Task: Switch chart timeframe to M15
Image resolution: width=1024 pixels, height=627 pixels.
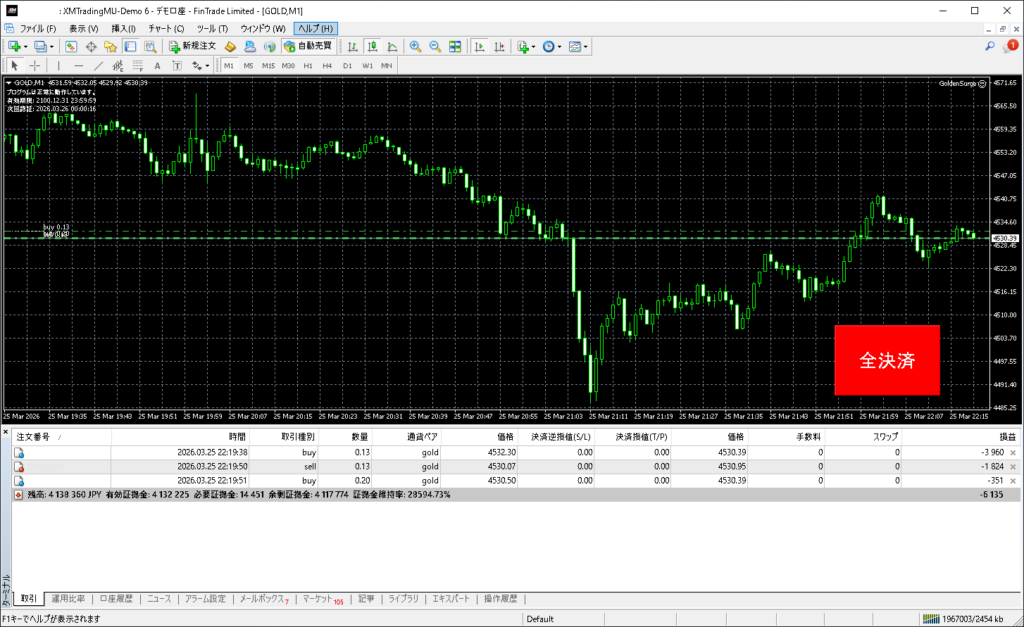Action: (x=268, y=65)
